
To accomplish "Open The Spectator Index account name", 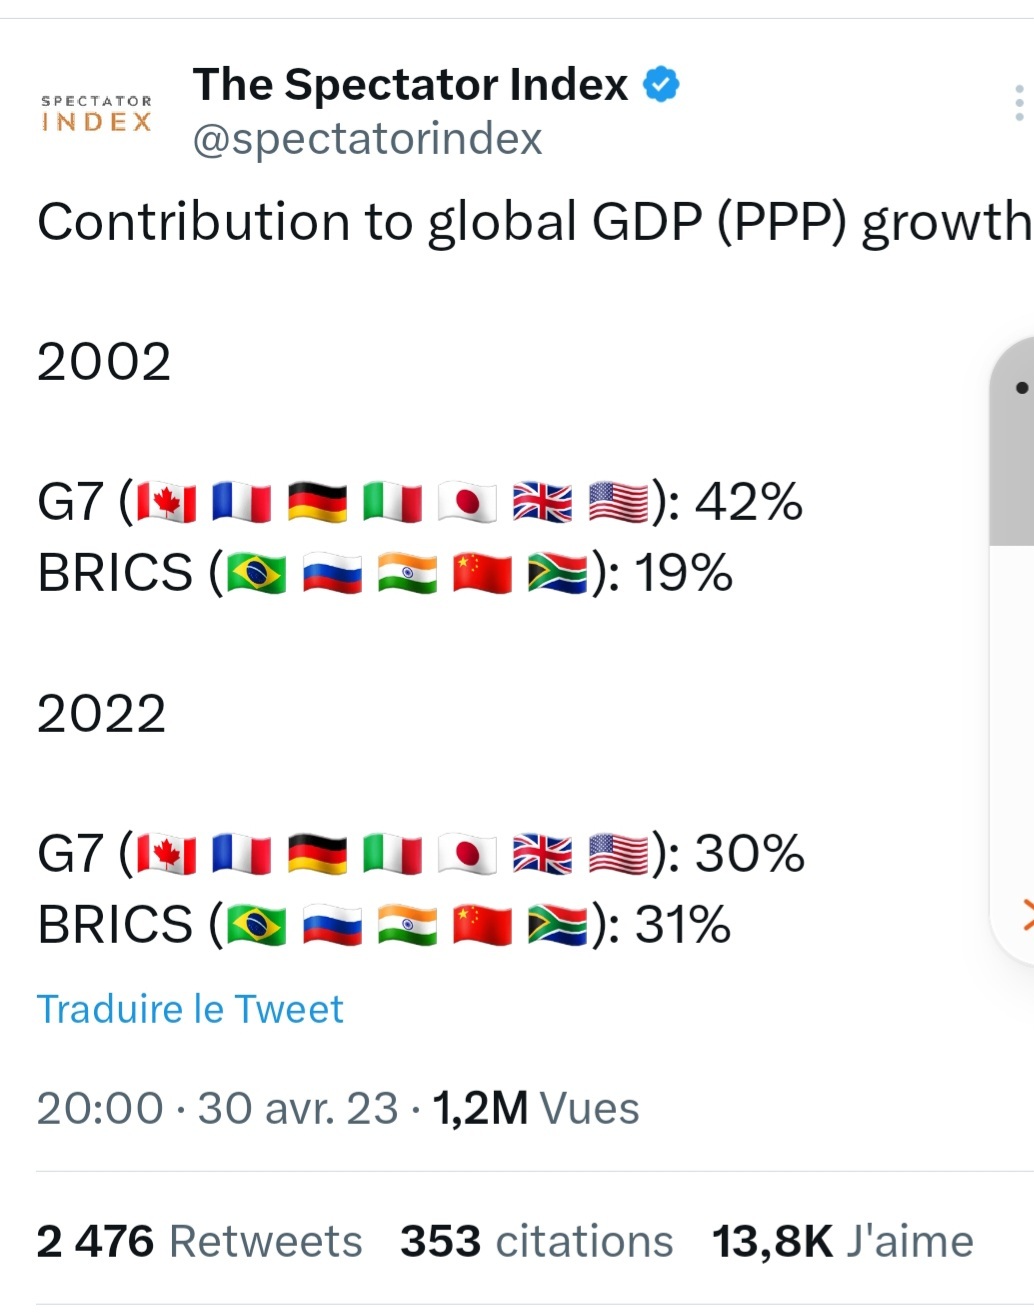I will point(410,85).
